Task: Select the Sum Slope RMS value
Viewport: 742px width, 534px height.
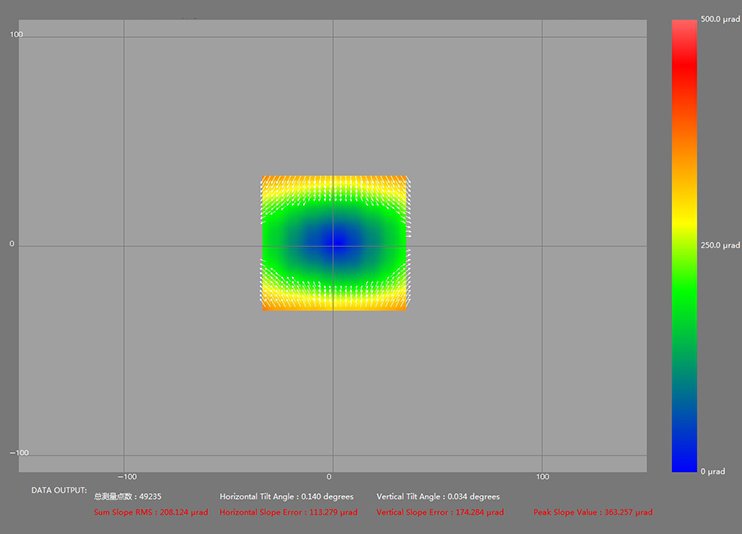Action: click(x=151, y=512)
